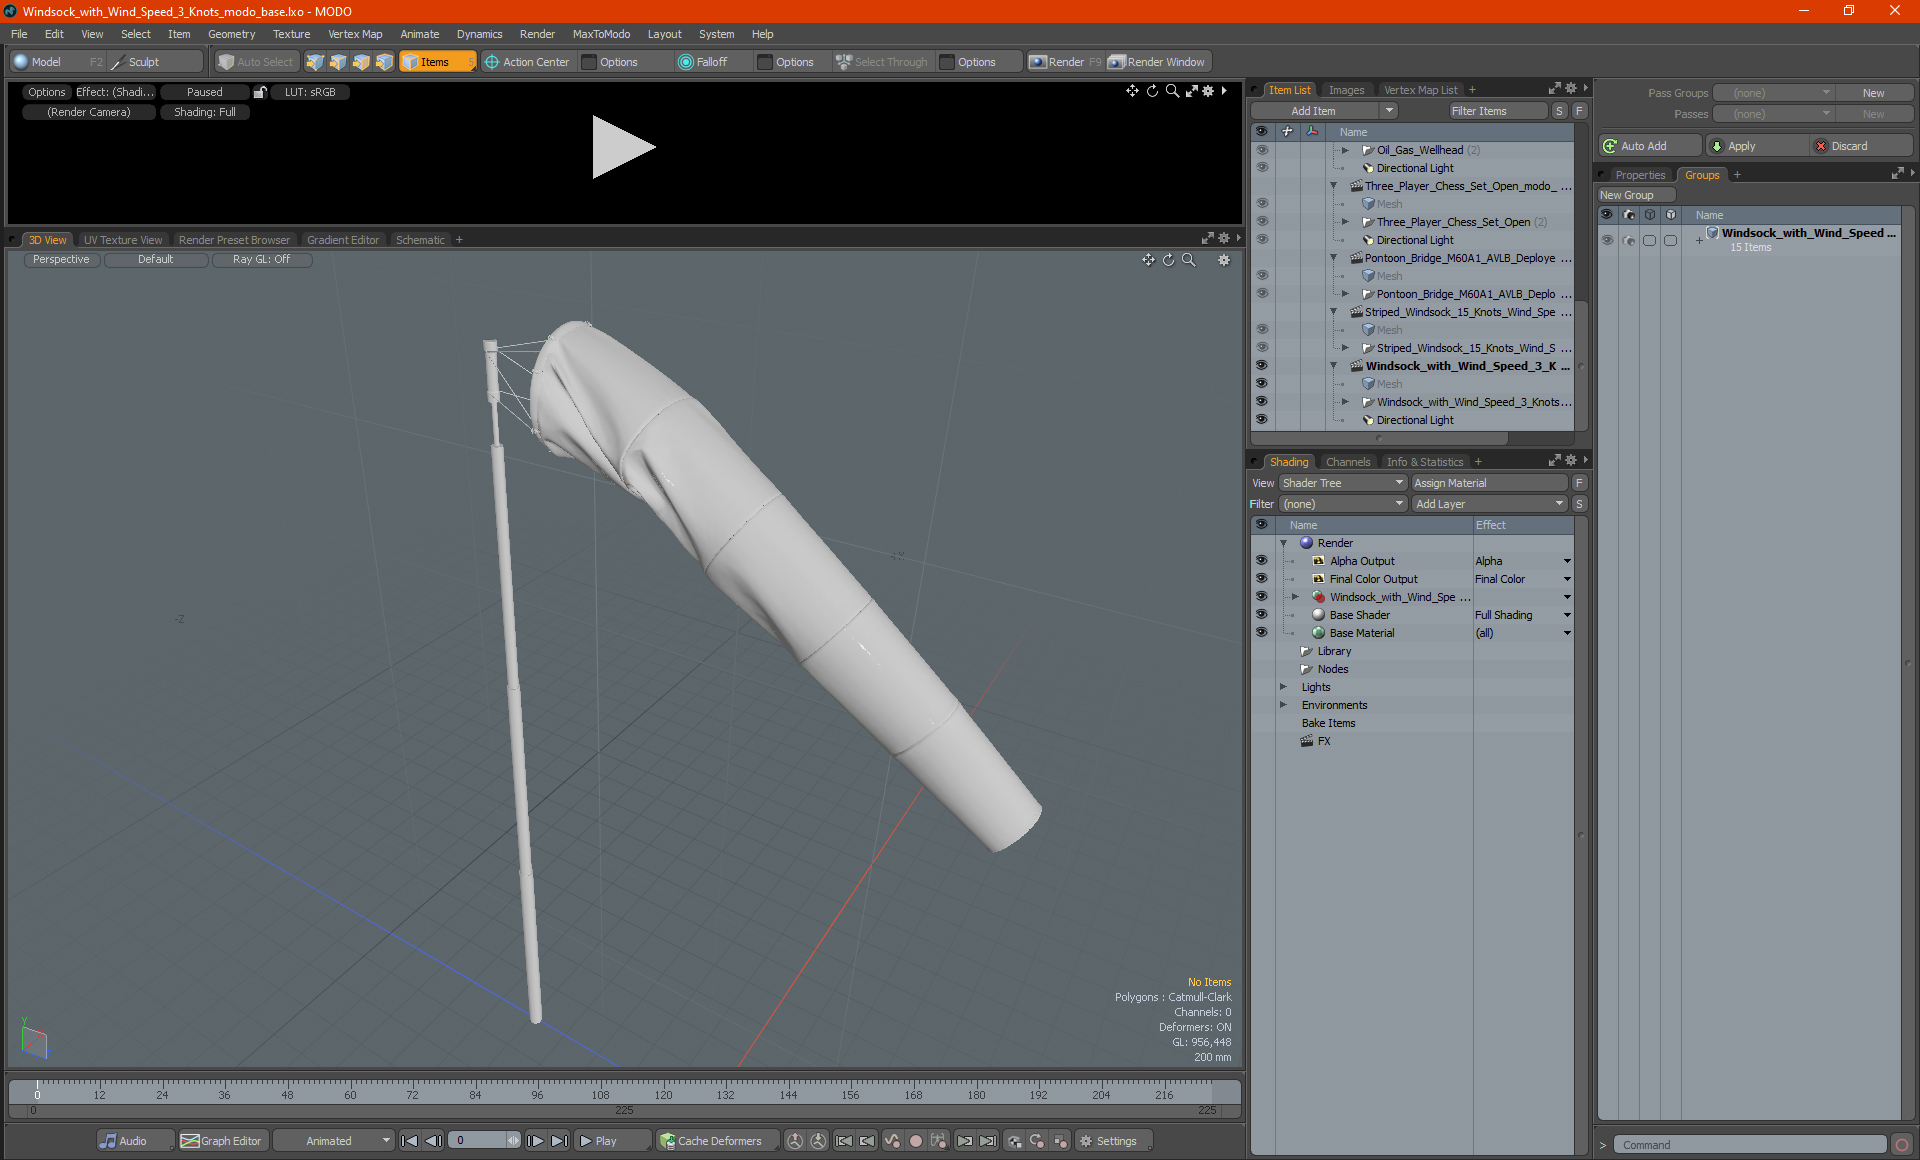Open the Animate menu
The height and width of the screenshot is (1160, 1920).
coord(420,34)
